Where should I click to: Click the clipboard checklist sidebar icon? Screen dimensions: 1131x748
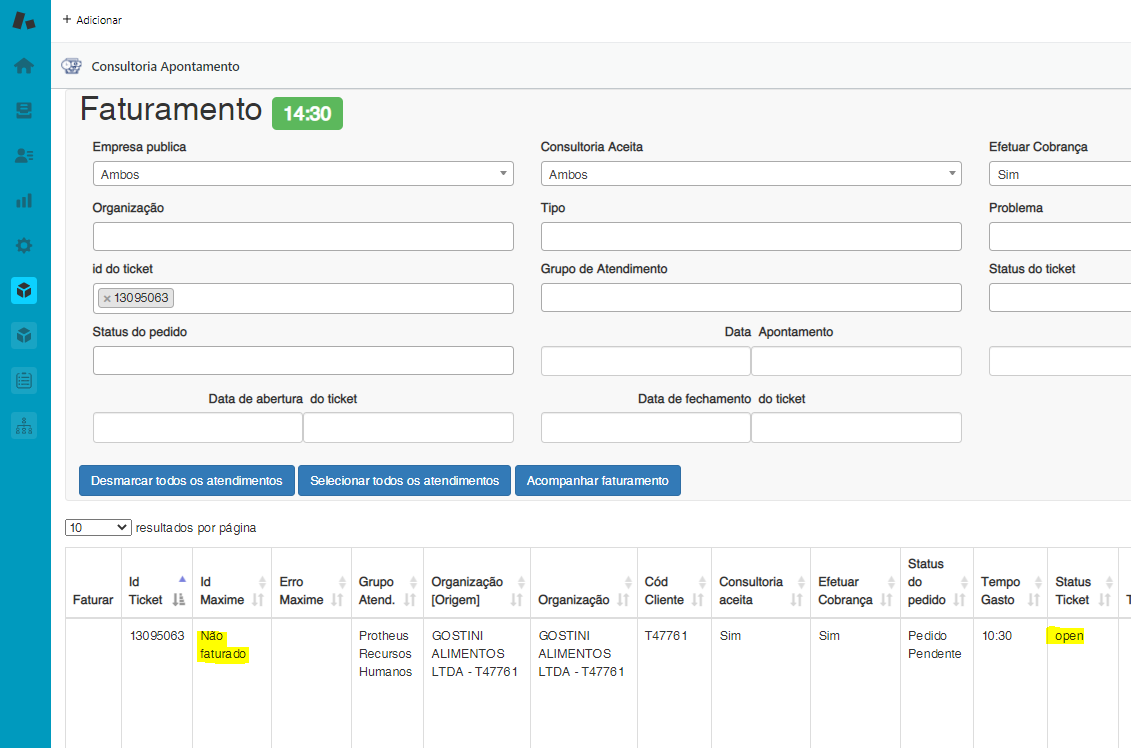24,381
